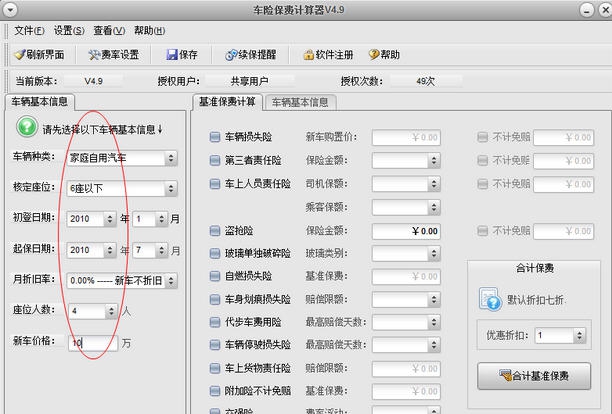Screen dimensions: 612x414
Task: Open the 设置(S) menu
Action: 69,30
